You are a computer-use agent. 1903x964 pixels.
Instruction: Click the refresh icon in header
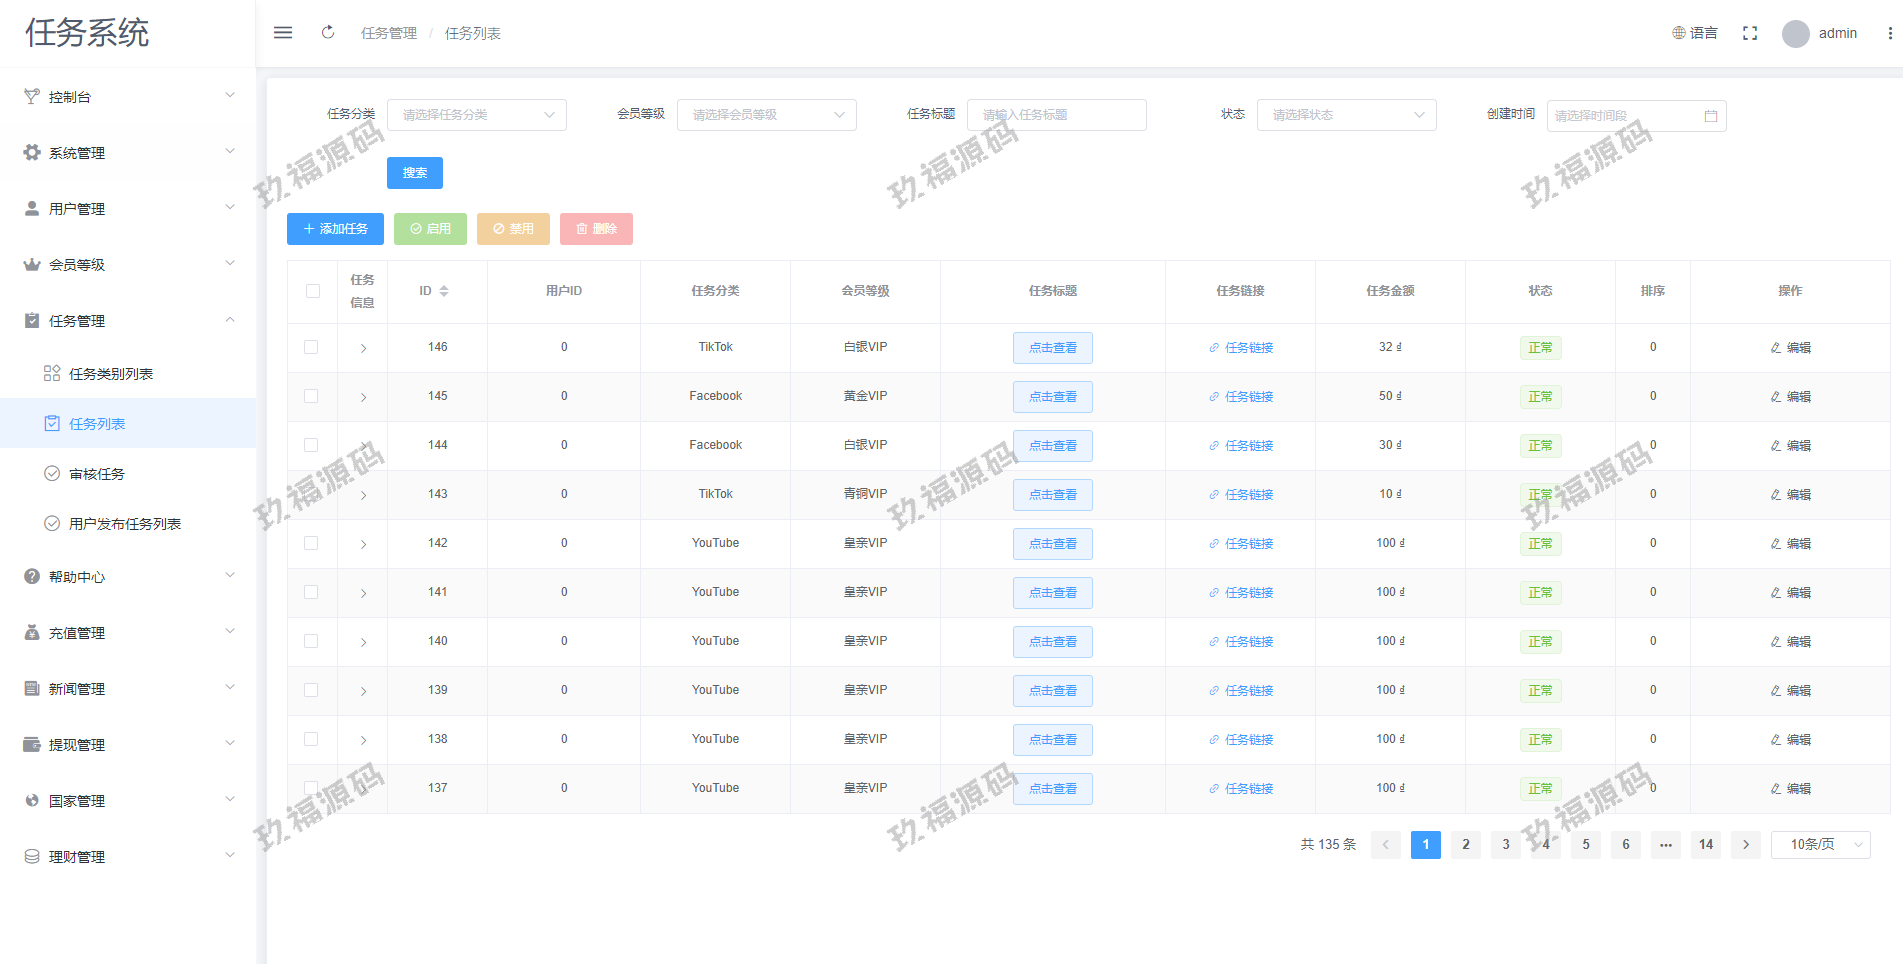(x=328, y=33)
